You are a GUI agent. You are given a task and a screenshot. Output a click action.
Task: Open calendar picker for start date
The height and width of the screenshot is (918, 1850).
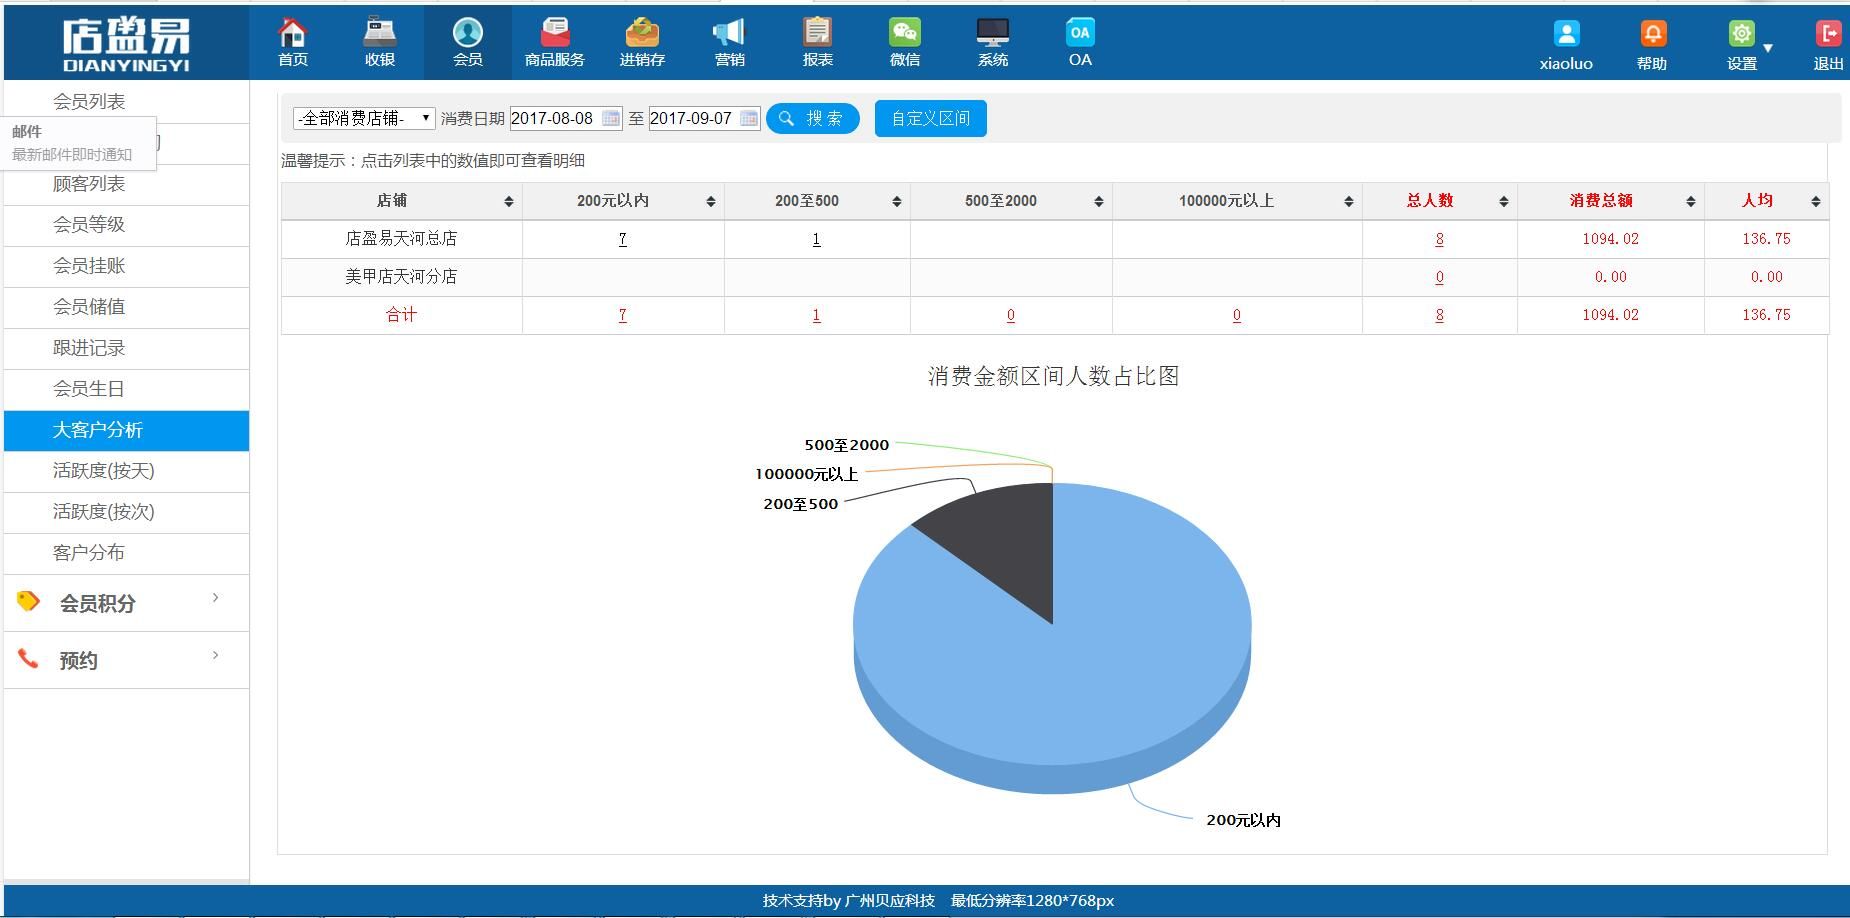click(x=610, y=118)
